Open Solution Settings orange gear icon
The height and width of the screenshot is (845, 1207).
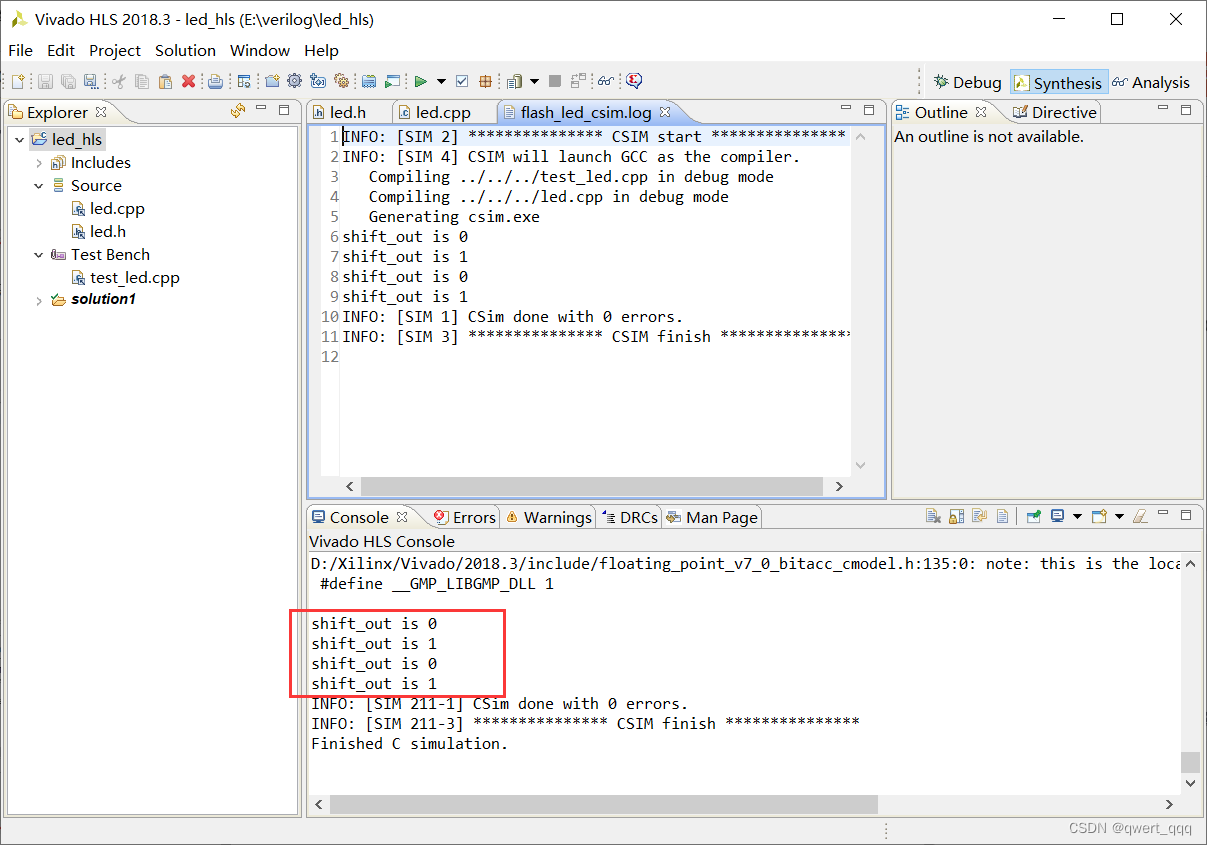[x=341, y=81]
